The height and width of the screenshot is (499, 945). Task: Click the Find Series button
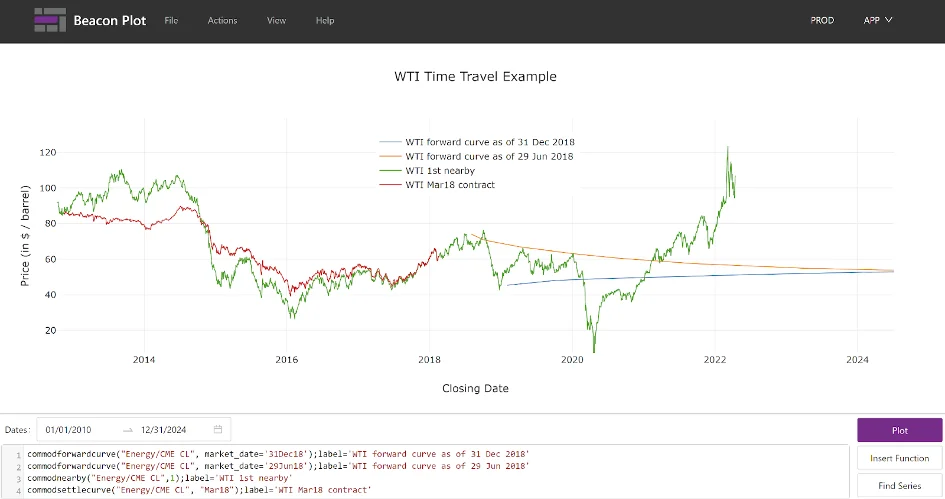tap(899, 486)
